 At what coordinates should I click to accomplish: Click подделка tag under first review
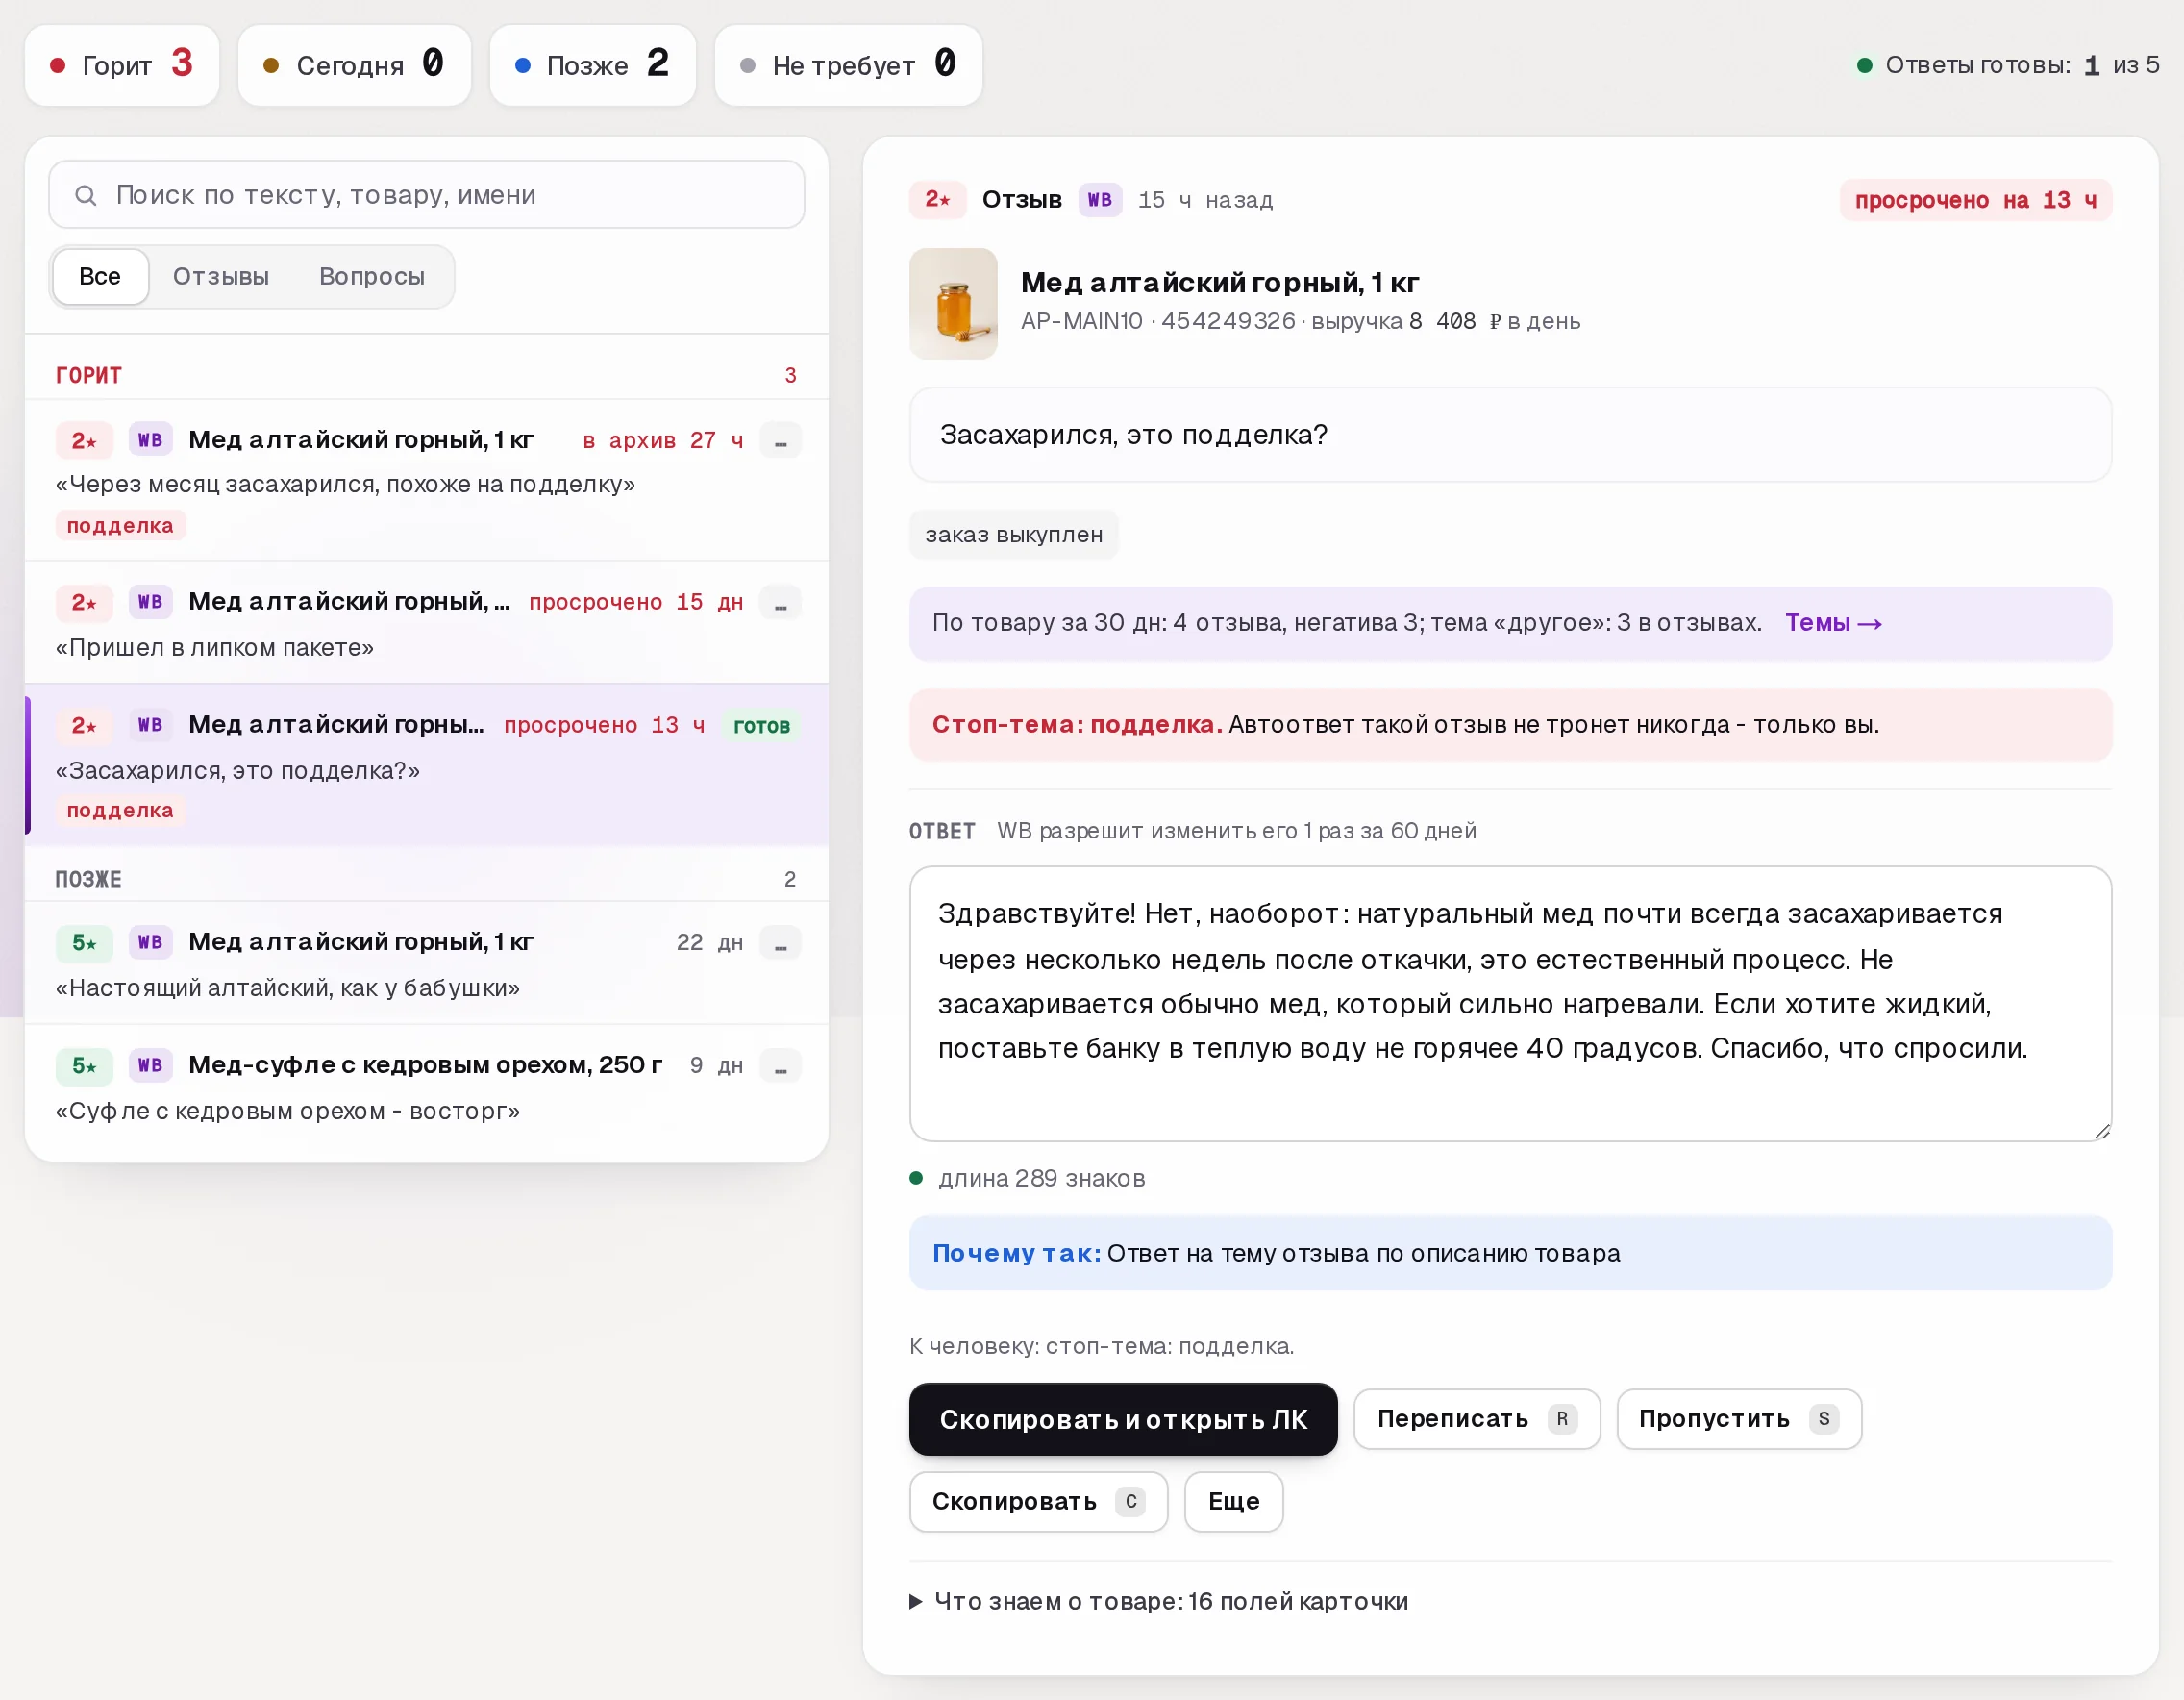click(120, 526)
